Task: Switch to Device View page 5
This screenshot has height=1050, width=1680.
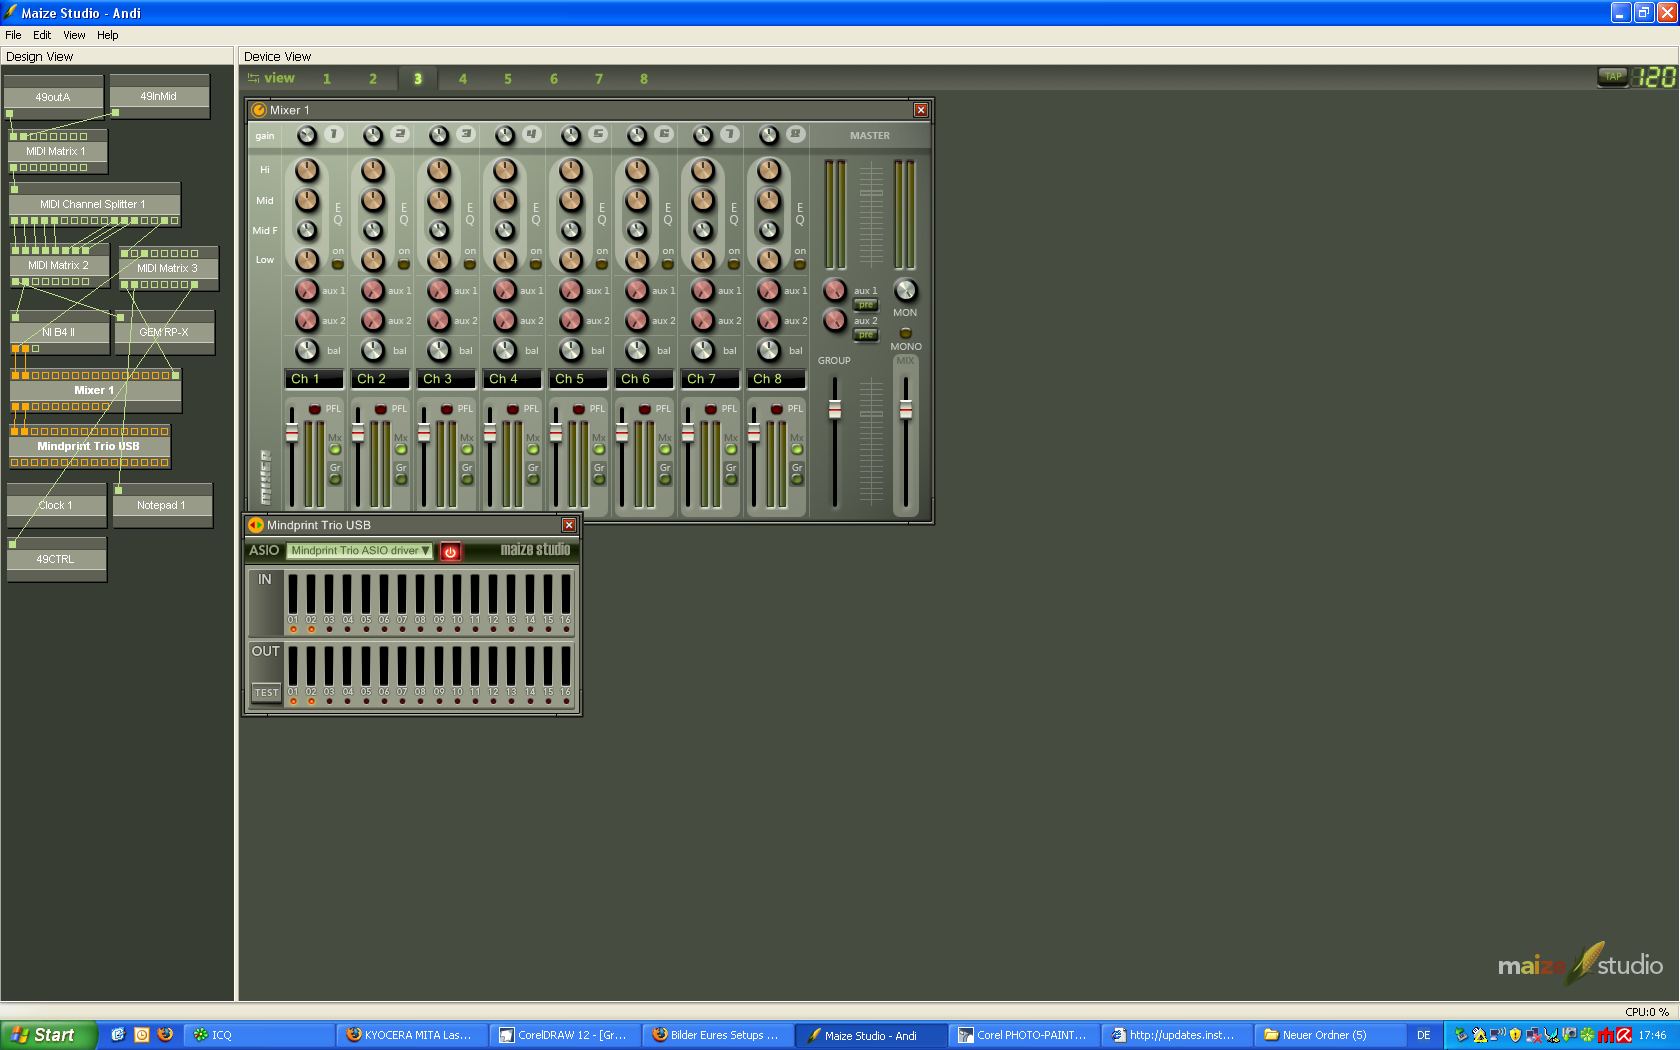Action: 508,79
